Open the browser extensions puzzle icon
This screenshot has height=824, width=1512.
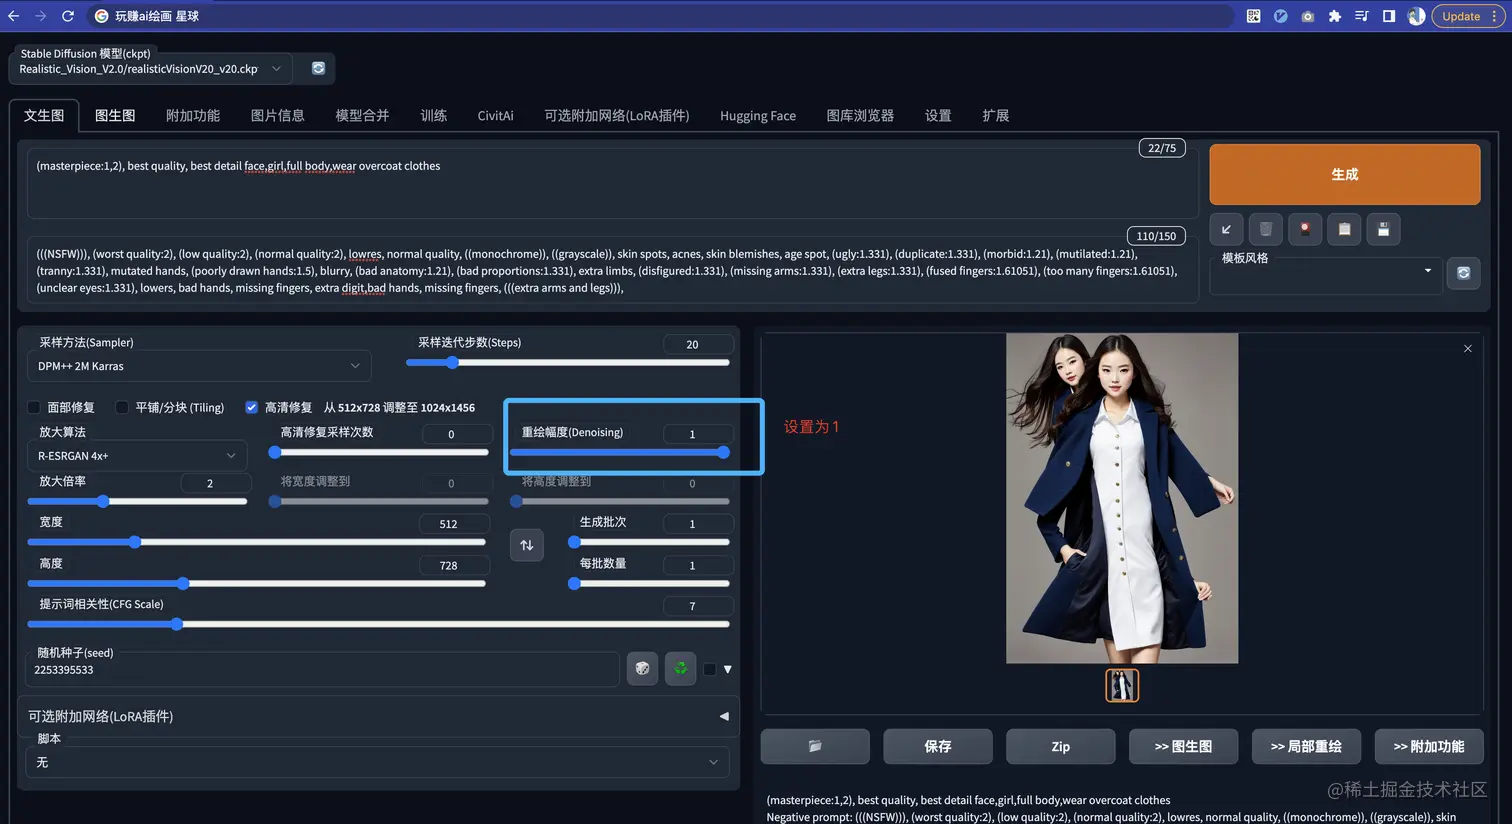point(1334,16)
